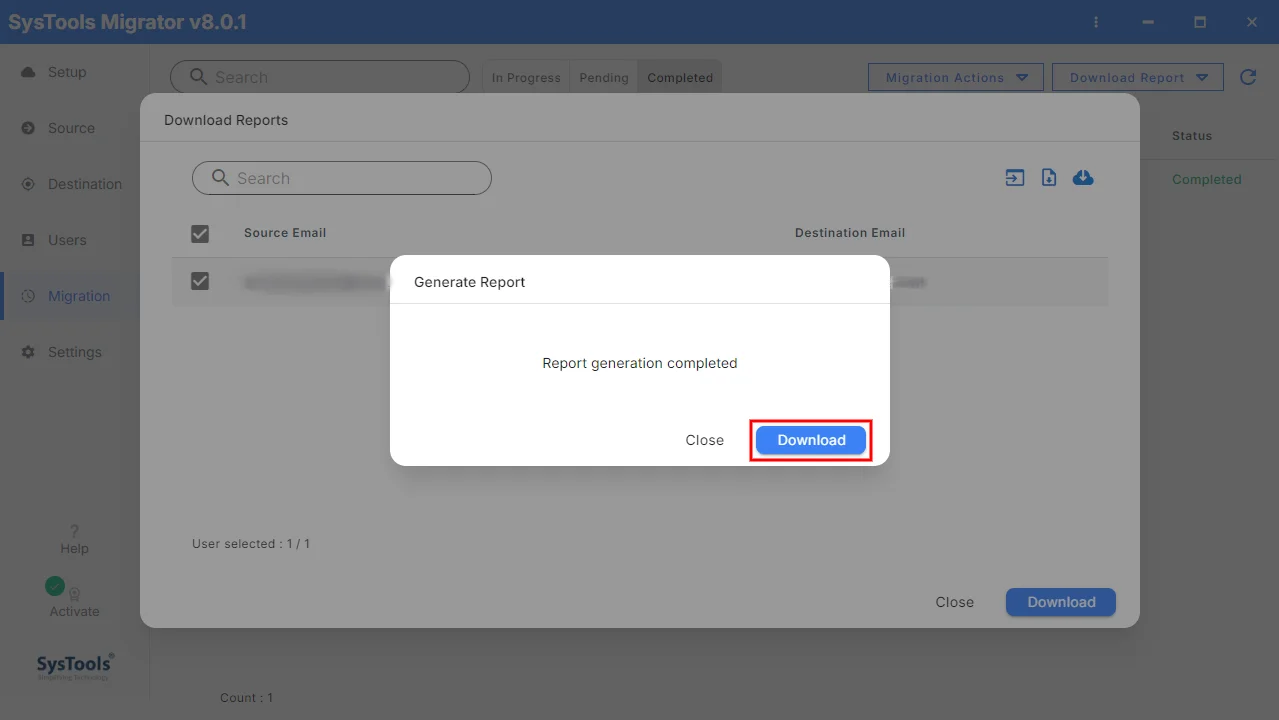Viewport: 1279px width, 720px height.
Task: Click the Setup cloud icon
Action: point(28,72)
